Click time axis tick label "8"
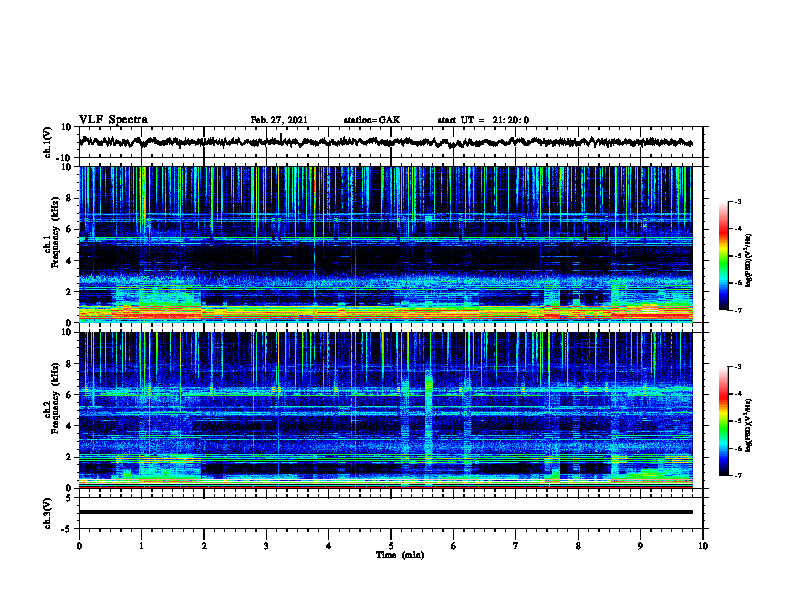This screenshot has width=792, height=612. pyautogui.click(x=578, y=546)
